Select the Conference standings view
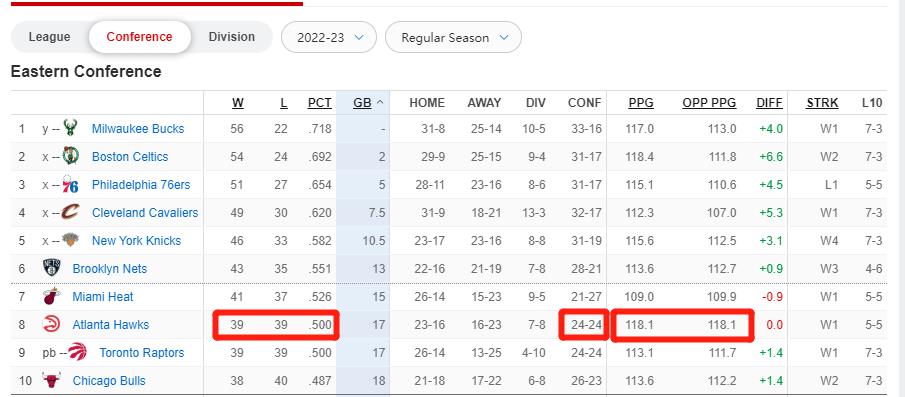The height and width of the screenshot is (397, 905). pos(140,37)
